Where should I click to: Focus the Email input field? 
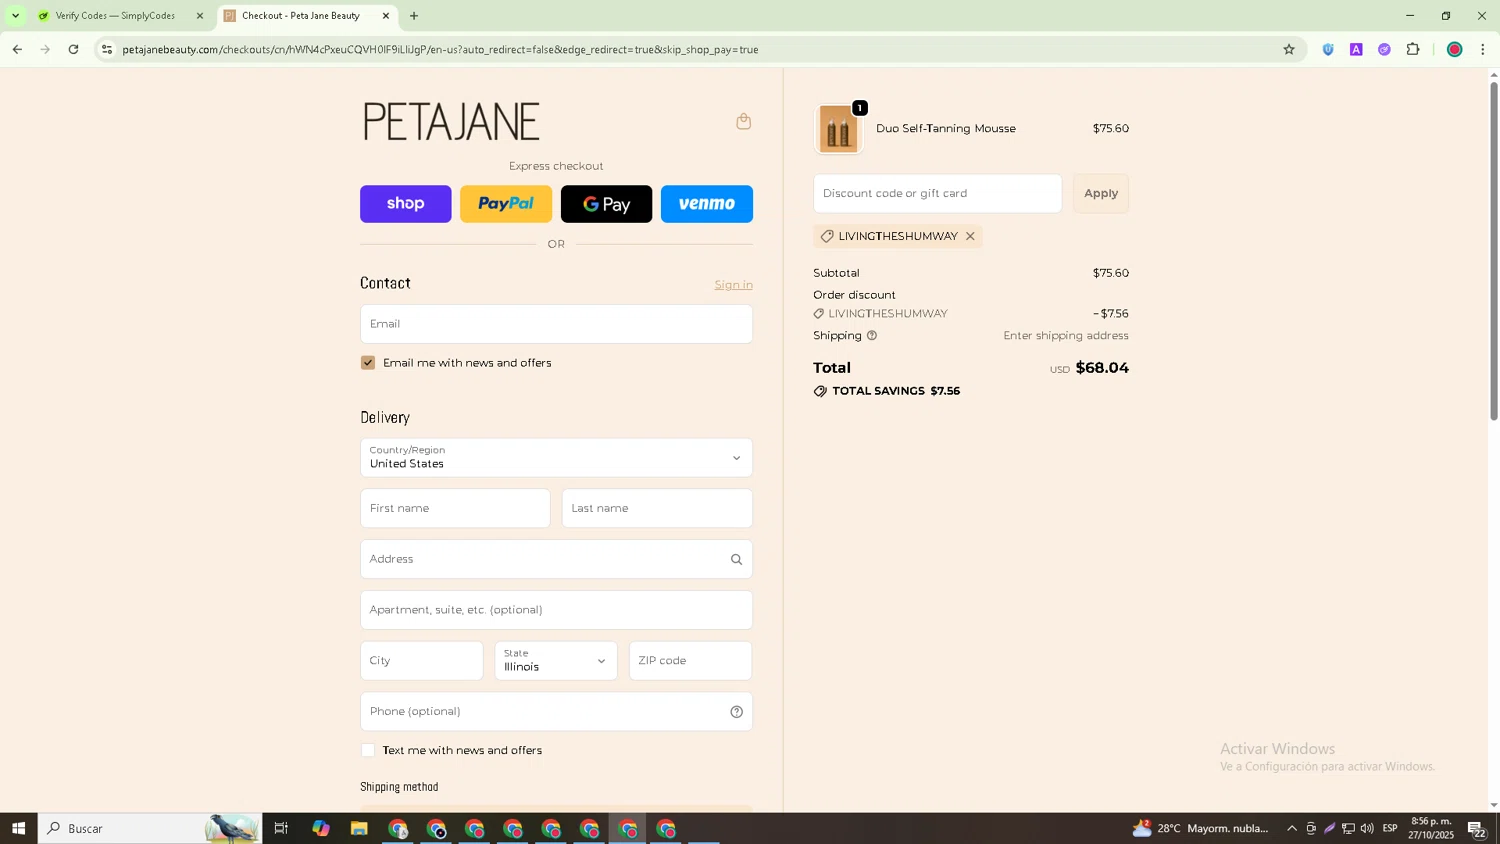[556, 324]
